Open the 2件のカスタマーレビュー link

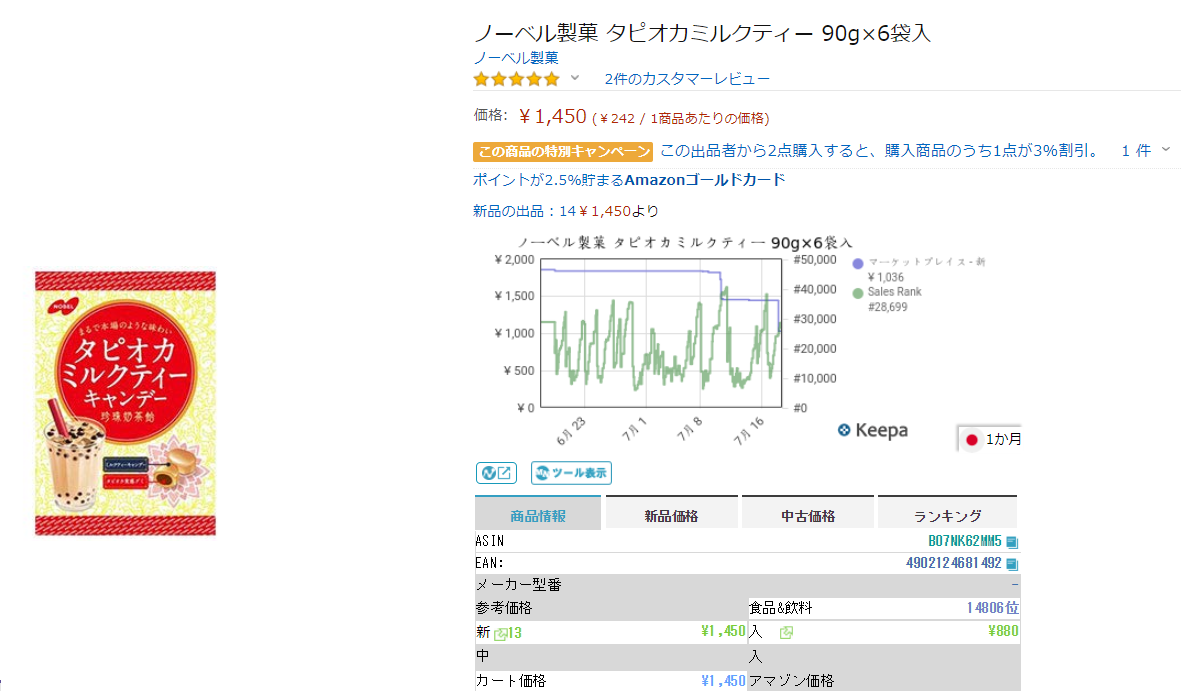(687, 79)
